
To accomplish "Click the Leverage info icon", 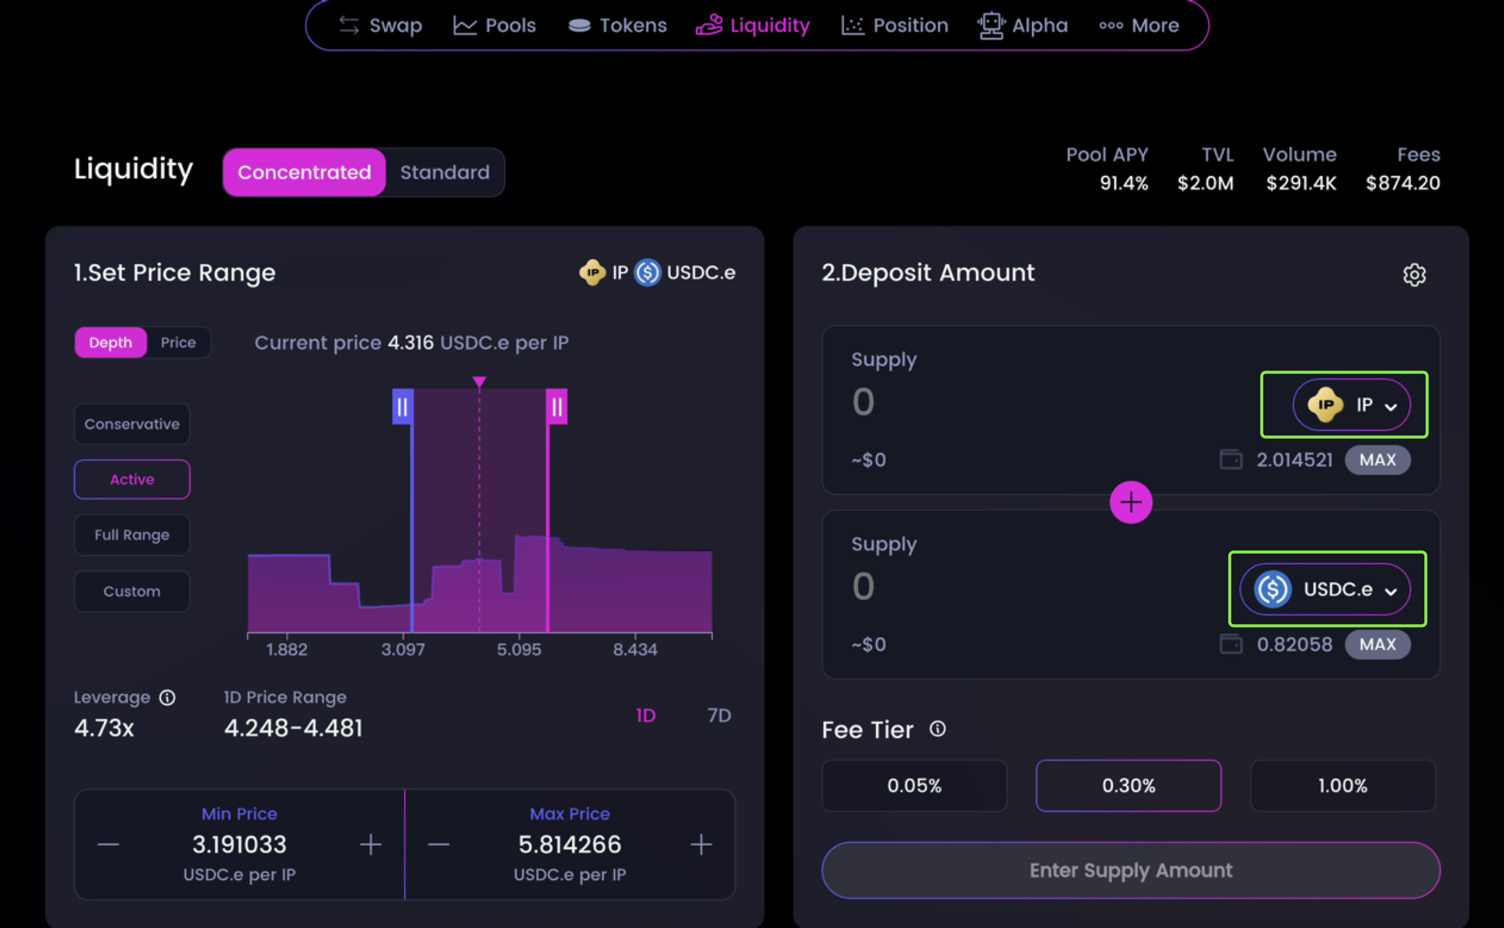I will pyautogui.click(x=167, y=698).
